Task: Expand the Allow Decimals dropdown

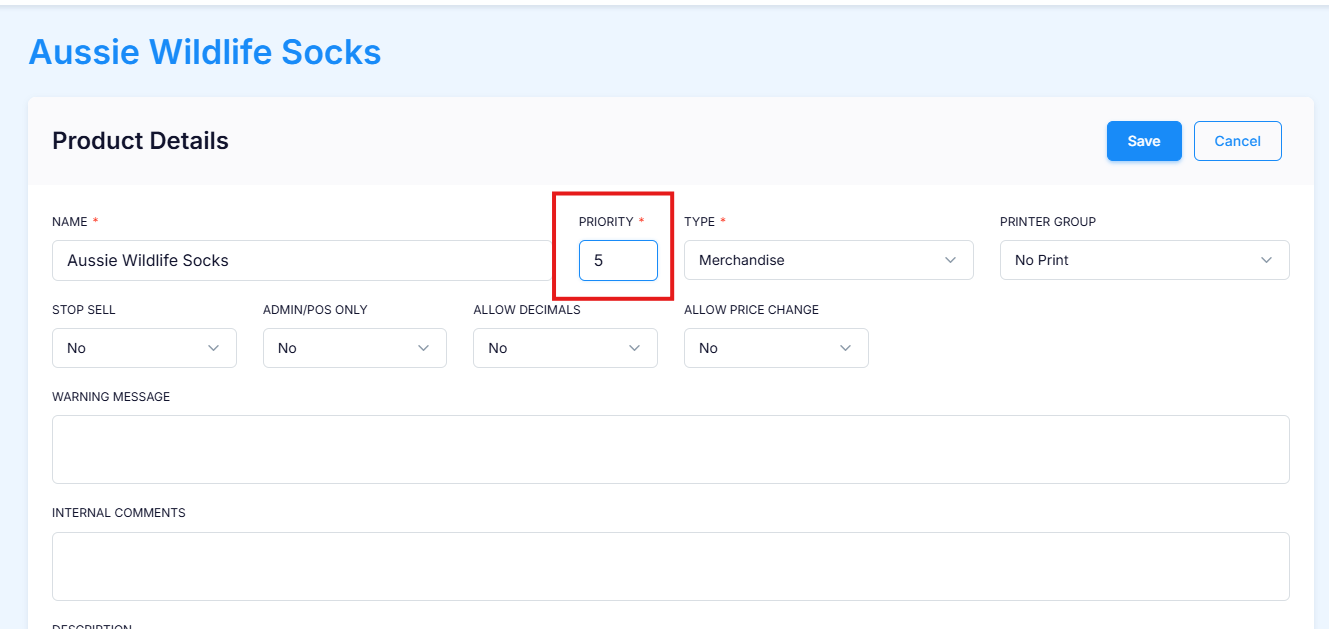Action: [x=565, y=348]
